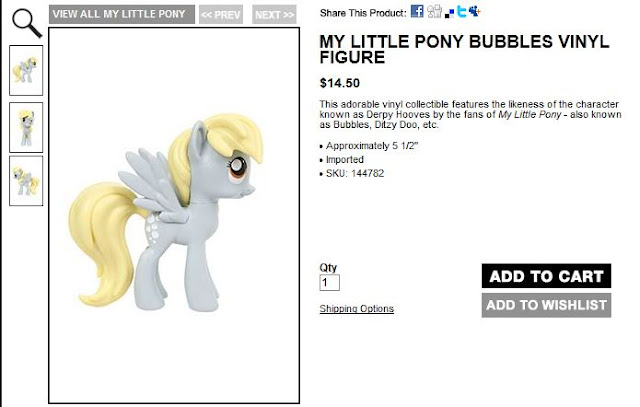The width and height of the screenshot is (640, 407).
Task: Click the magnifying glass zoom icon
Action: tap(27, 23)
